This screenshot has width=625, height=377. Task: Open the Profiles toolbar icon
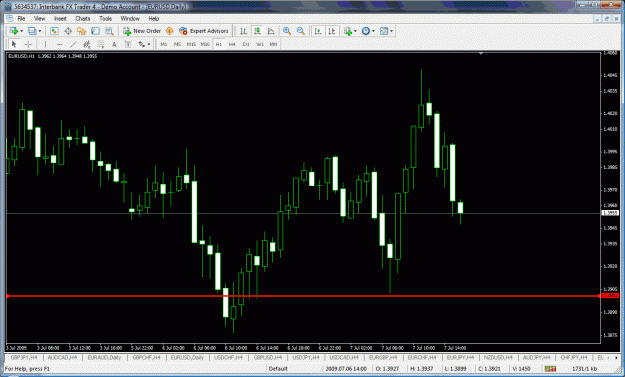tap(32, 31)
